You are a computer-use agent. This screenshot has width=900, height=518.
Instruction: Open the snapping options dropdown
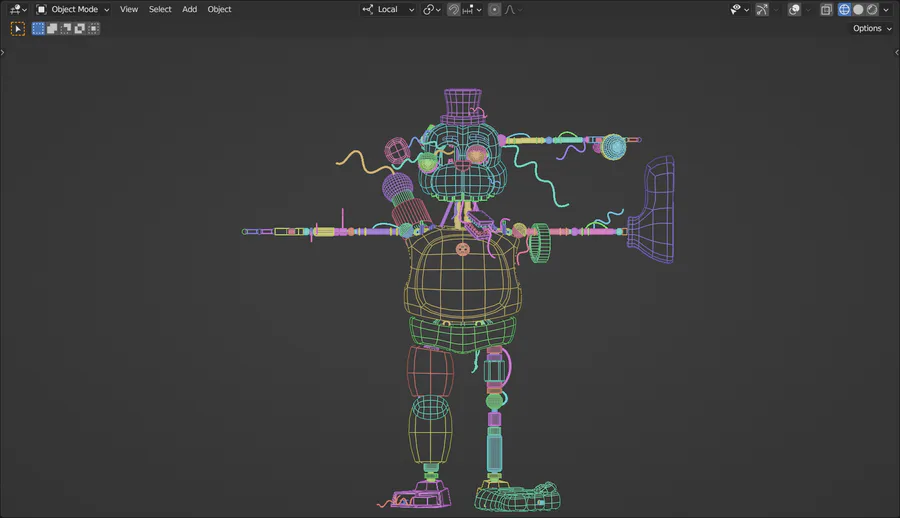click(x=472, y=9)
